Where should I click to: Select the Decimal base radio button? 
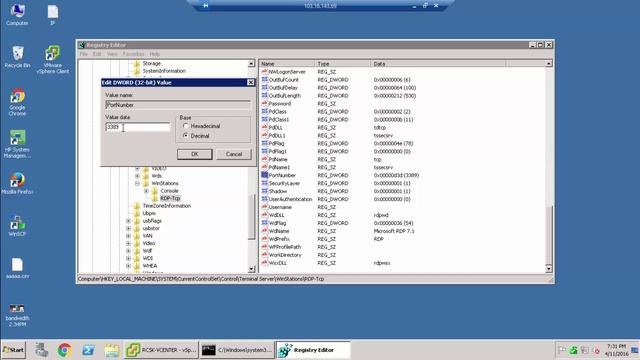pos(186,136)
